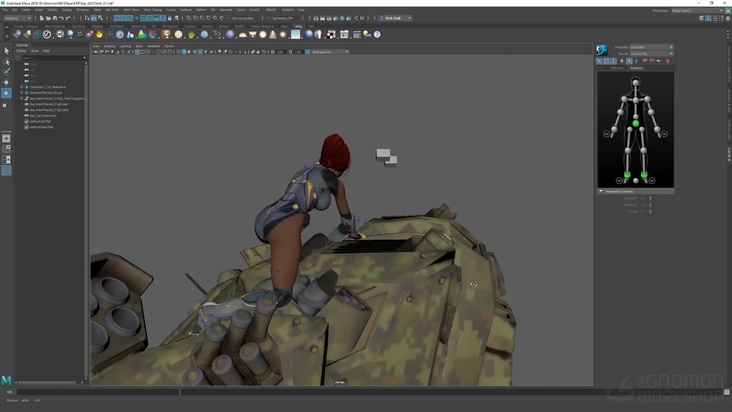Switch to the Definition tab in HumanIK
This screenshot has width=732, height=412.
[x=617, y=68]
